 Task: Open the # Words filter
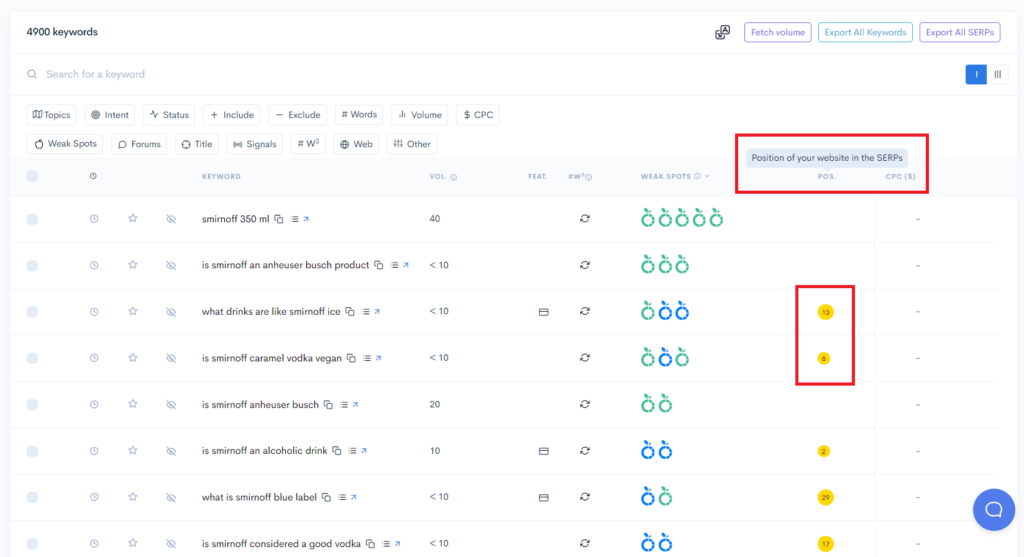359,115
